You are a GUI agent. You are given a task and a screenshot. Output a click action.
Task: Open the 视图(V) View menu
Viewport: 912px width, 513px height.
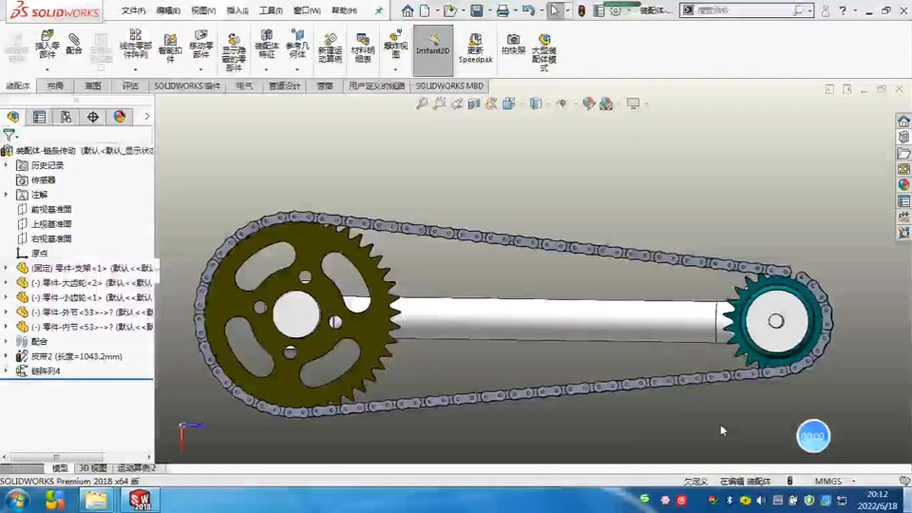(x=203, y=10)
